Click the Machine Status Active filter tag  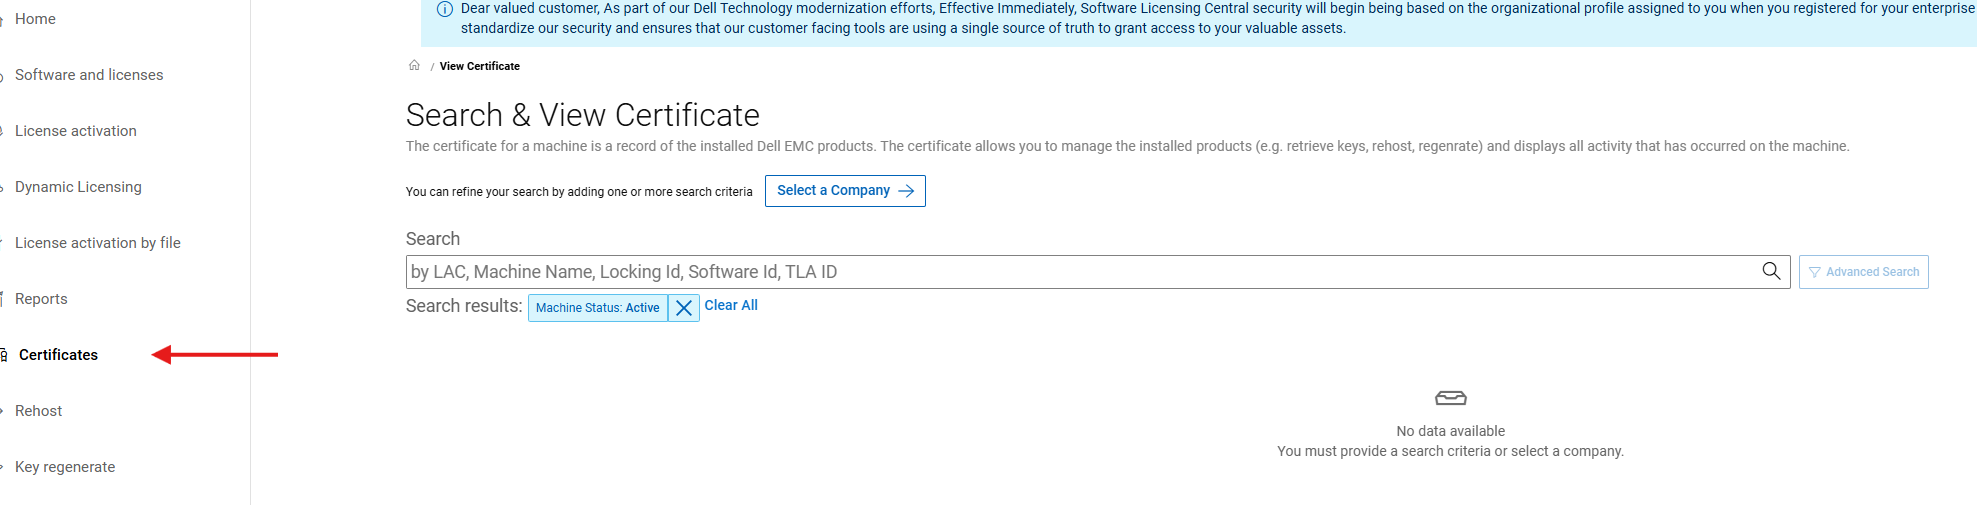(597, 308)
